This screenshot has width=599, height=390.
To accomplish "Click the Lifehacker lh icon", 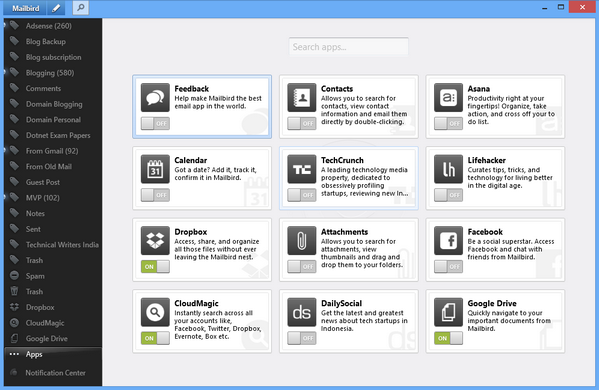I will tap(448, 169).
